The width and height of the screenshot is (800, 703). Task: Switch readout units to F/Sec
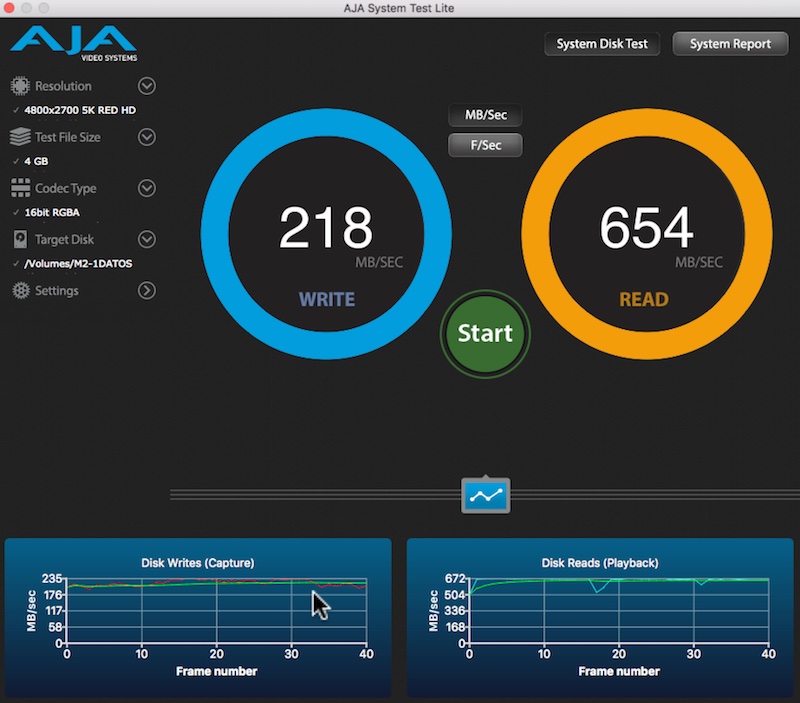(x=485, y=145)
